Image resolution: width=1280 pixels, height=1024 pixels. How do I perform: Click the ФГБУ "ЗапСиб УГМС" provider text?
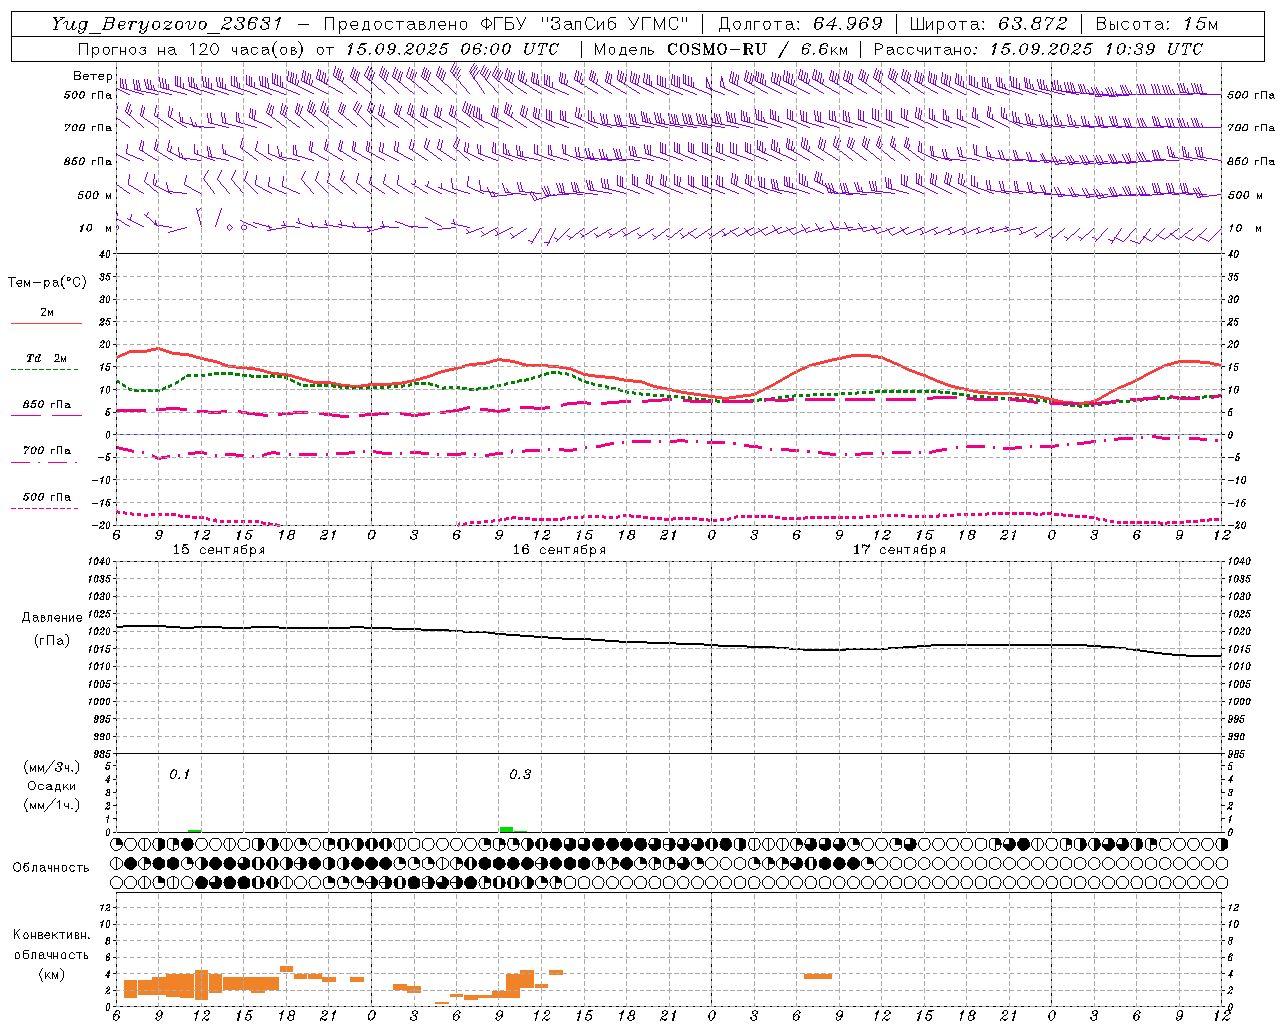click(x=585, y=24)
